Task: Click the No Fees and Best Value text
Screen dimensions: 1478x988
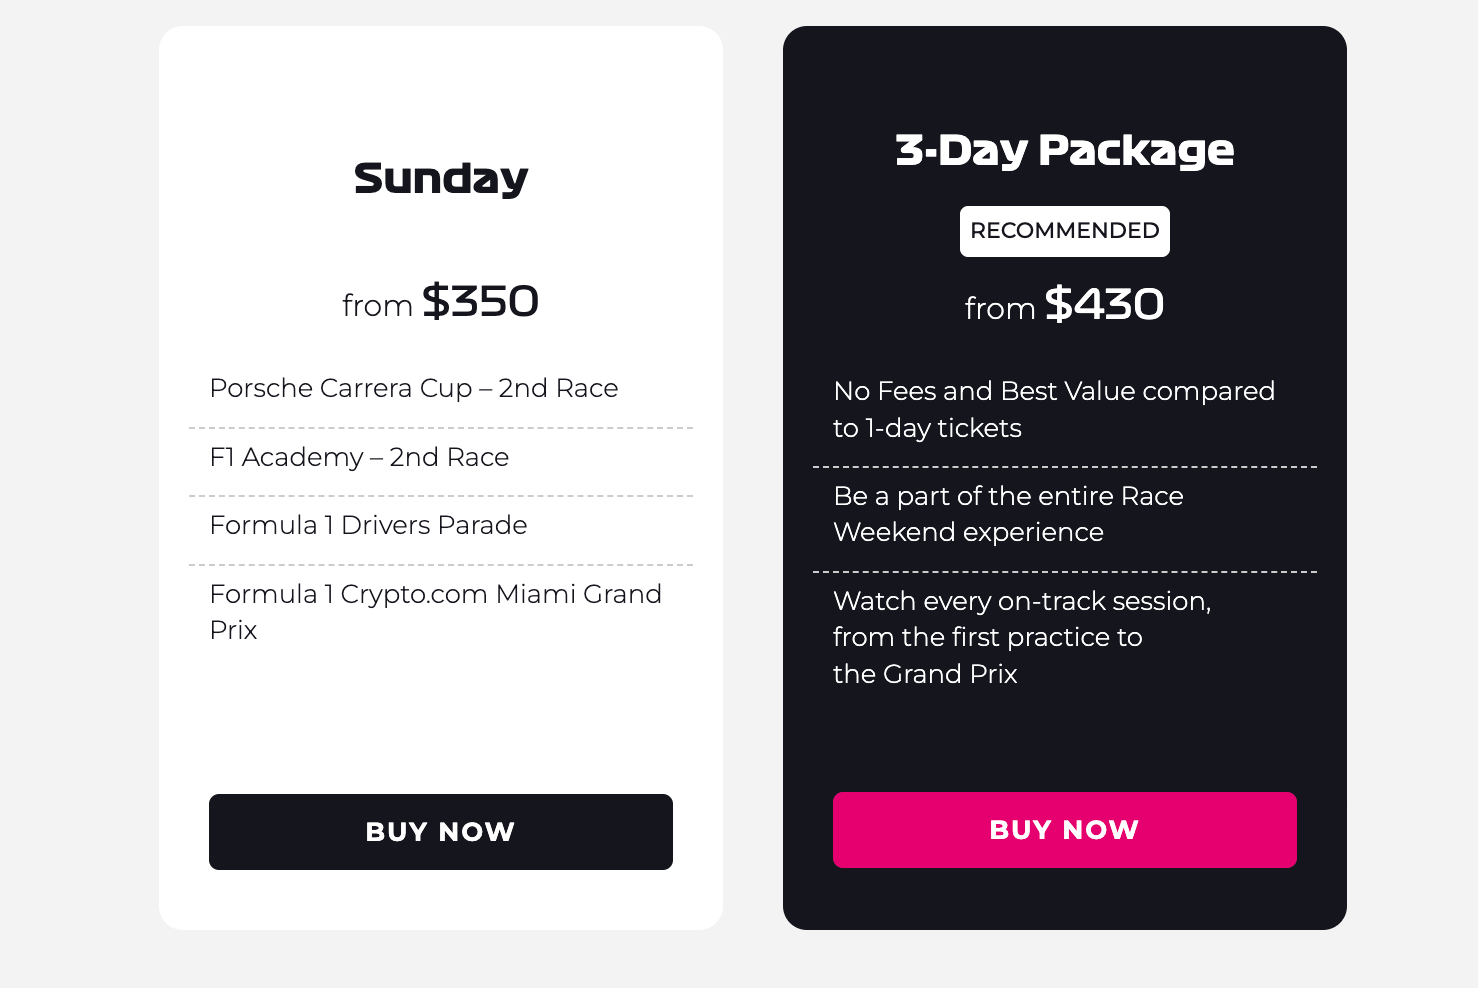Action: [x=1054, y=409]
